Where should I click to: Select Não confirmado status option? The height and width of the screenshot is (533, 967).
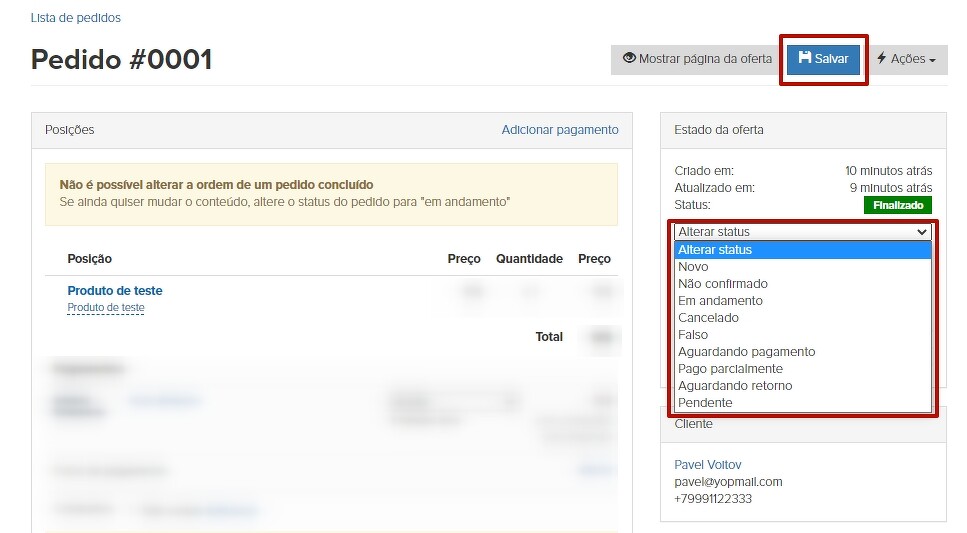click(x=722, y=284)
